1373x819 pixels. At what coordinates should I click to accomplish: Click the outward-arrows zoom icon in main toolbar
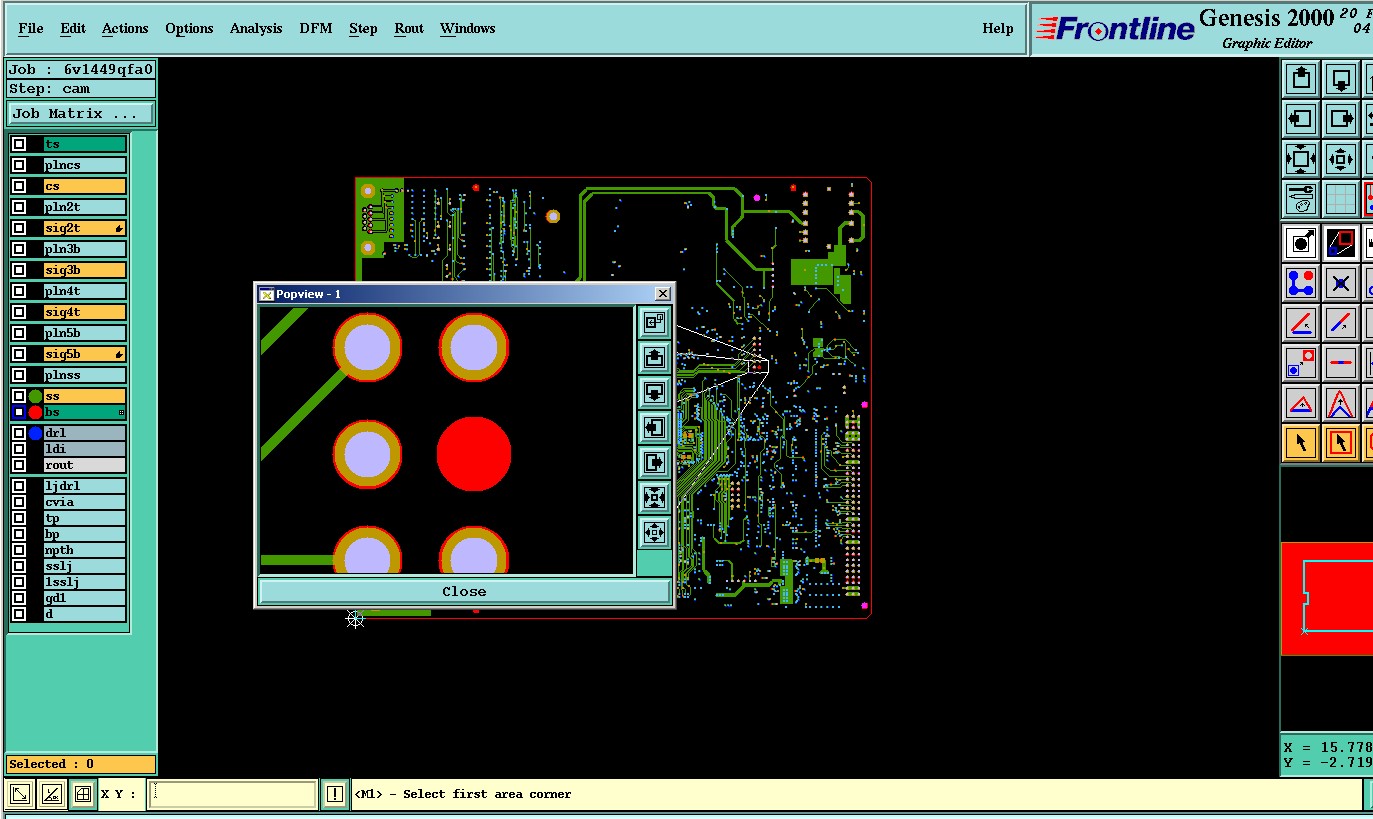tap(1341, 159)
